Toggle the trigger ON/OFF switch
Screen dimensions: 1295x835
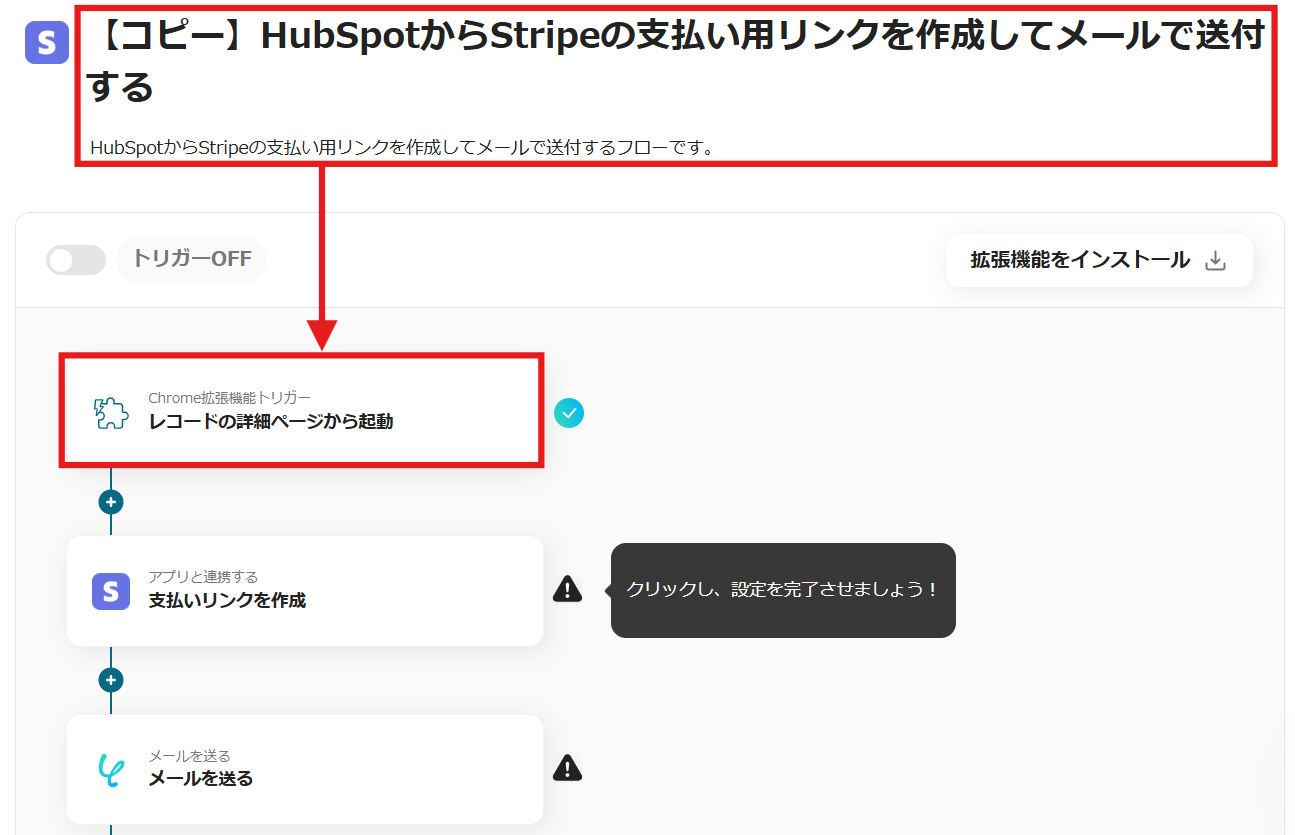click(76, 260)
